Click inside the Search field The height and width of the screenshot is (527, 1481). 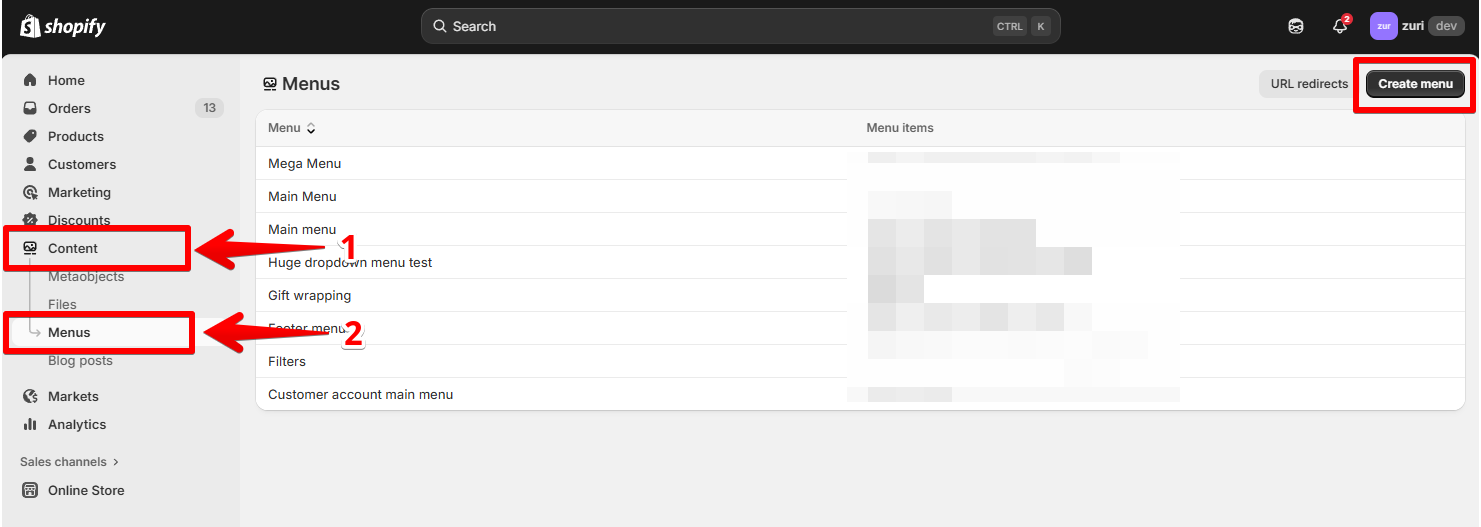click(x=720, y=26)
